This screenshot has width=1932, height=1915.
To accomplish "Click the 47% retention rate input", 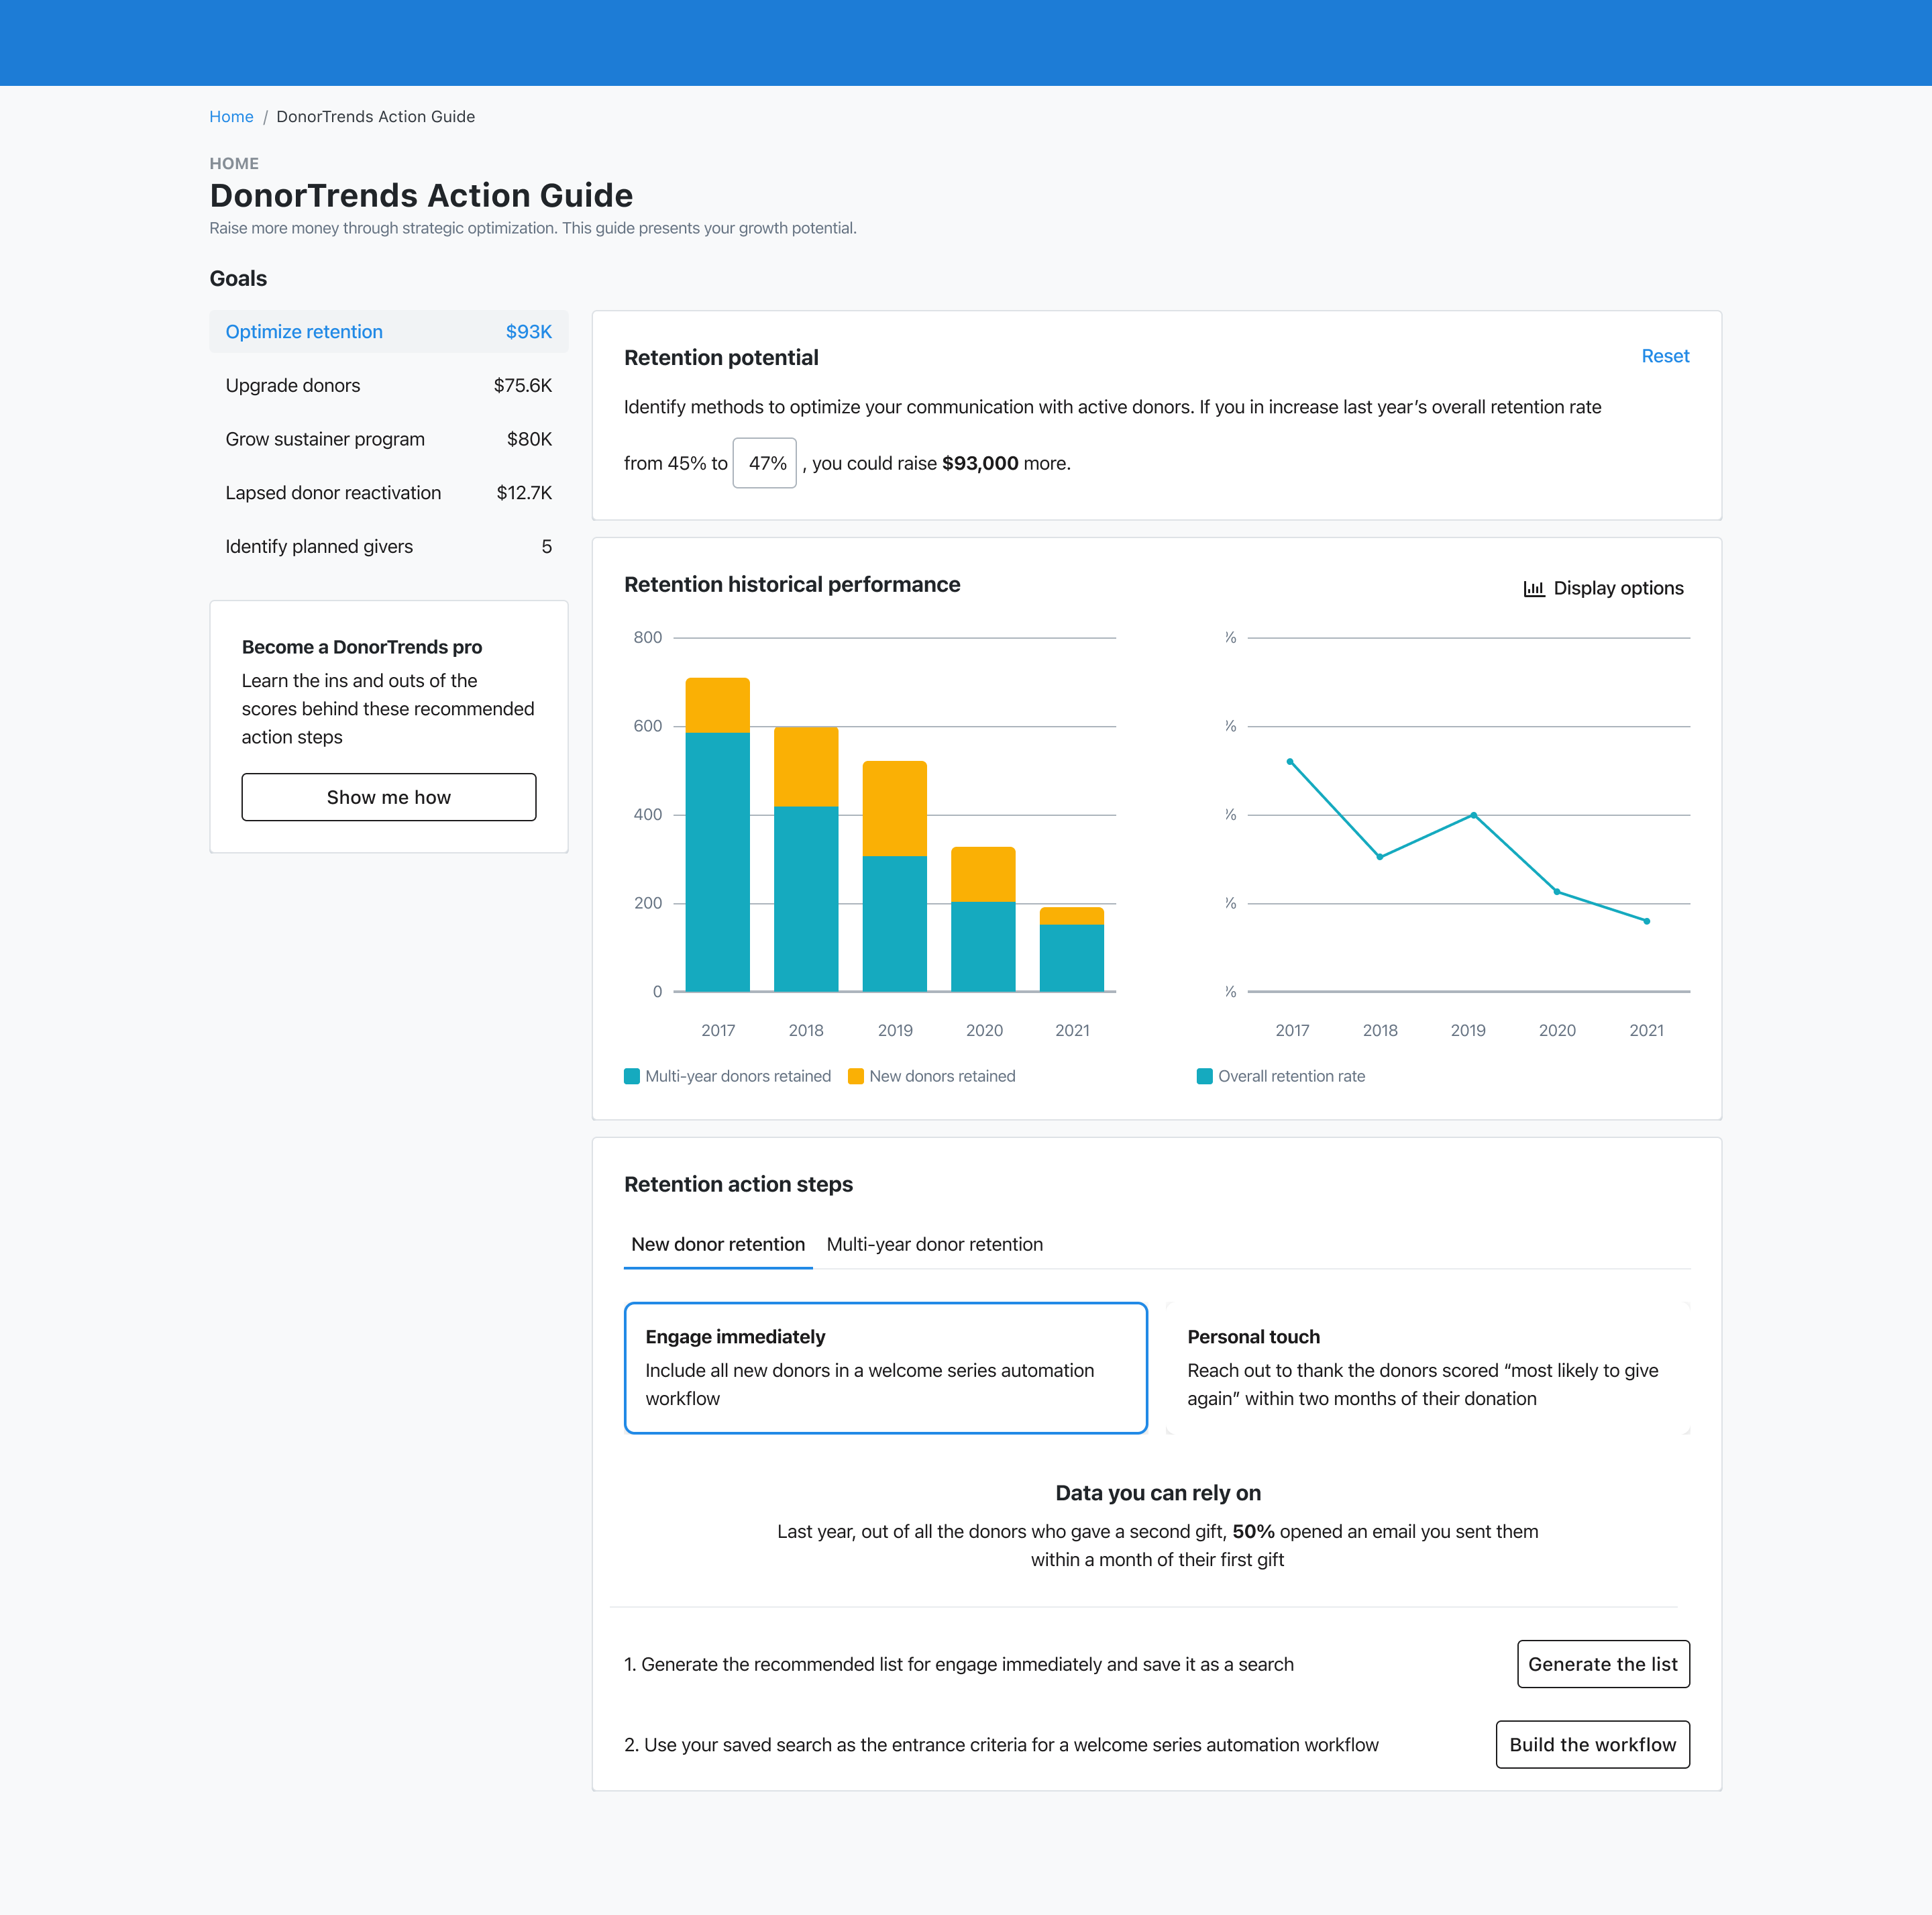I will pyautogui.click(x=765, y=463).
